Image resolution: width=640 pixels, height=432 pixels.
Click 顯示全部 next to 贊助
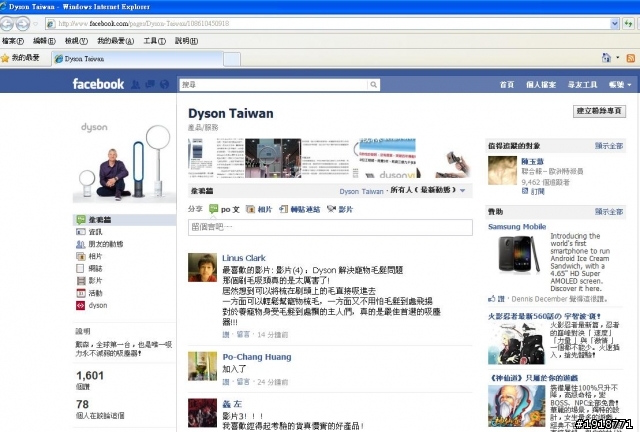point(609,212)
